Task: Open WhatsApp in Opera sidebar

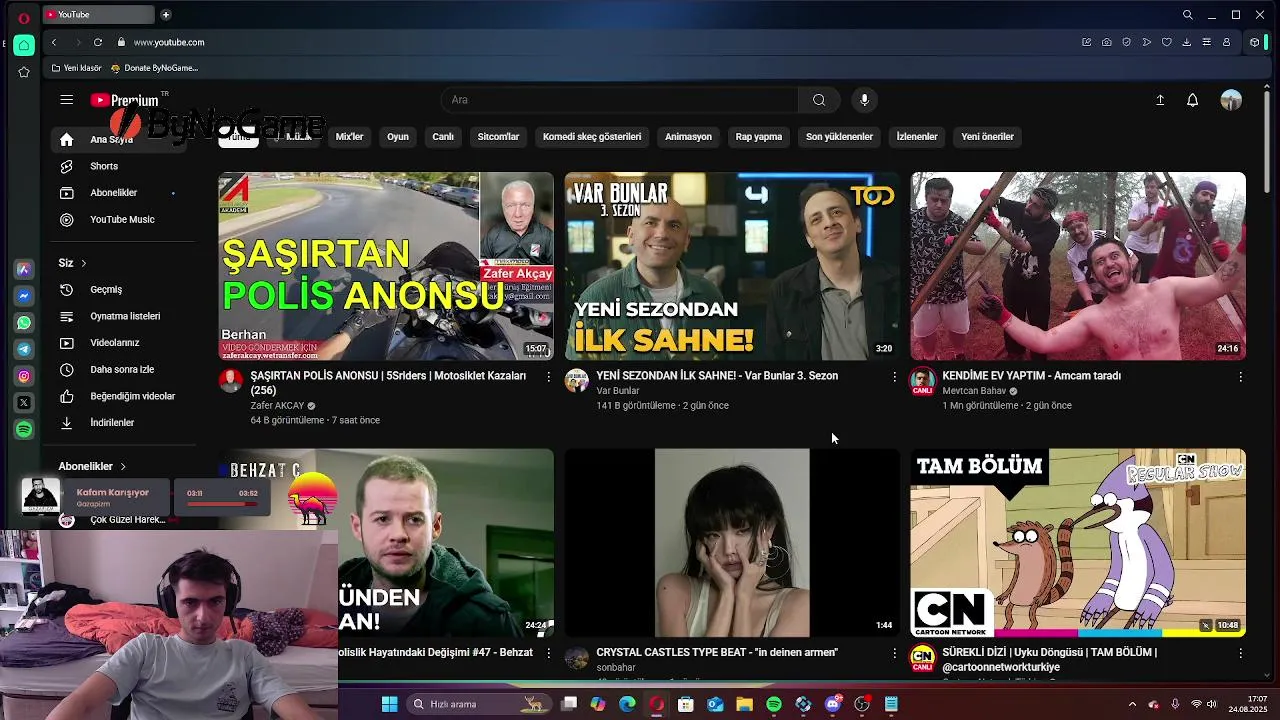Action: (x=24, y=323)
